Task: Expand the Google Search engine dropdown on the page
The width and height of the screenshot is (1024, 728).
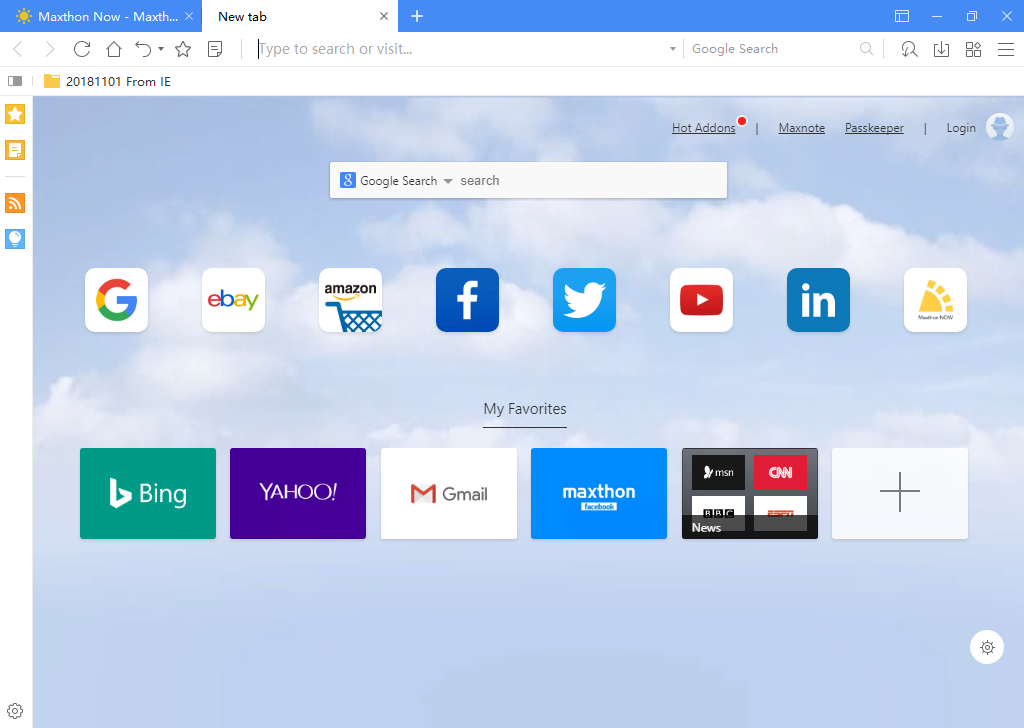Action: point(448,181)
